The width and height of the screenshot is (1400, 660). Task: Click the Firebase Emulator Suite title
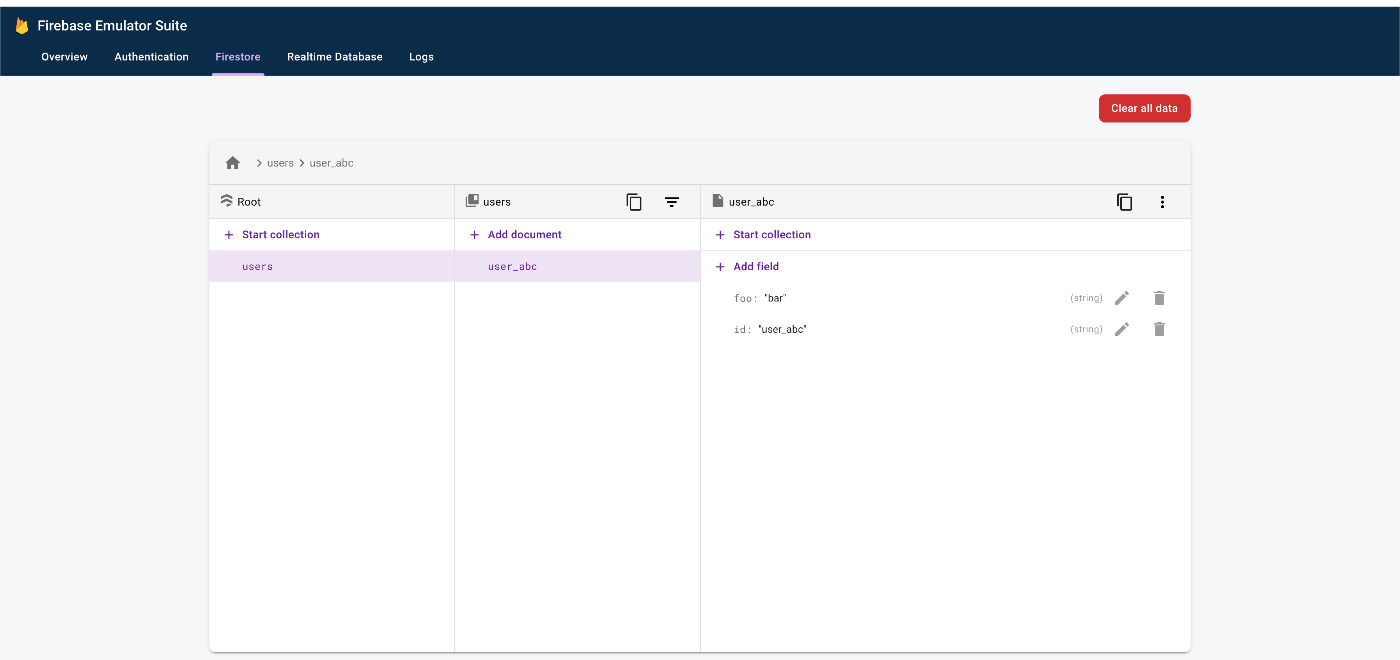pos(112,26)
